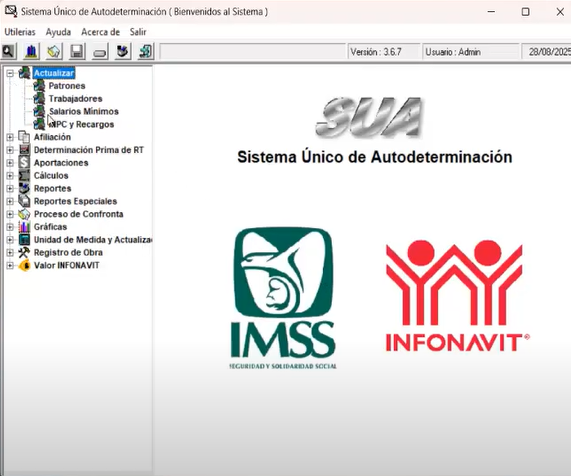Screen dimensions: 571x476
Task: Select the Determinación Prima de RT label
Action: 88,150
